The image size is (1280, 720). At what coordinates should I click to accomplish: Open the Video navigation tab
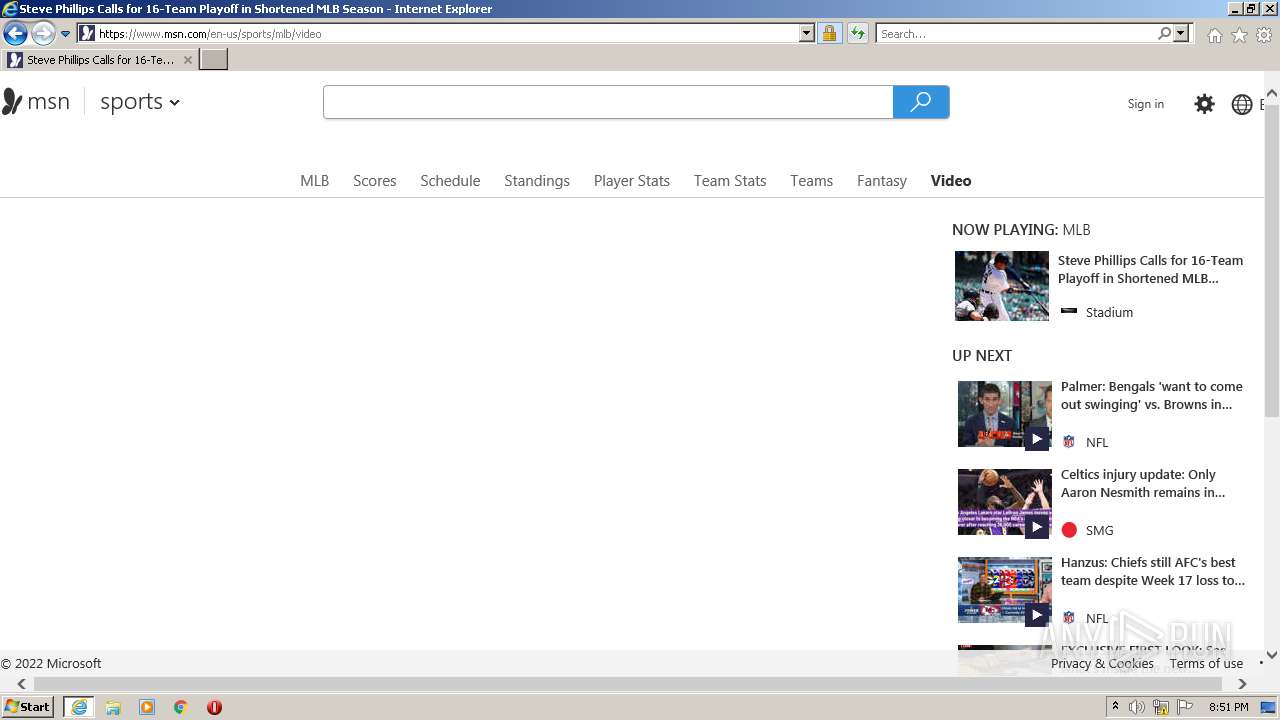[950, 180]
